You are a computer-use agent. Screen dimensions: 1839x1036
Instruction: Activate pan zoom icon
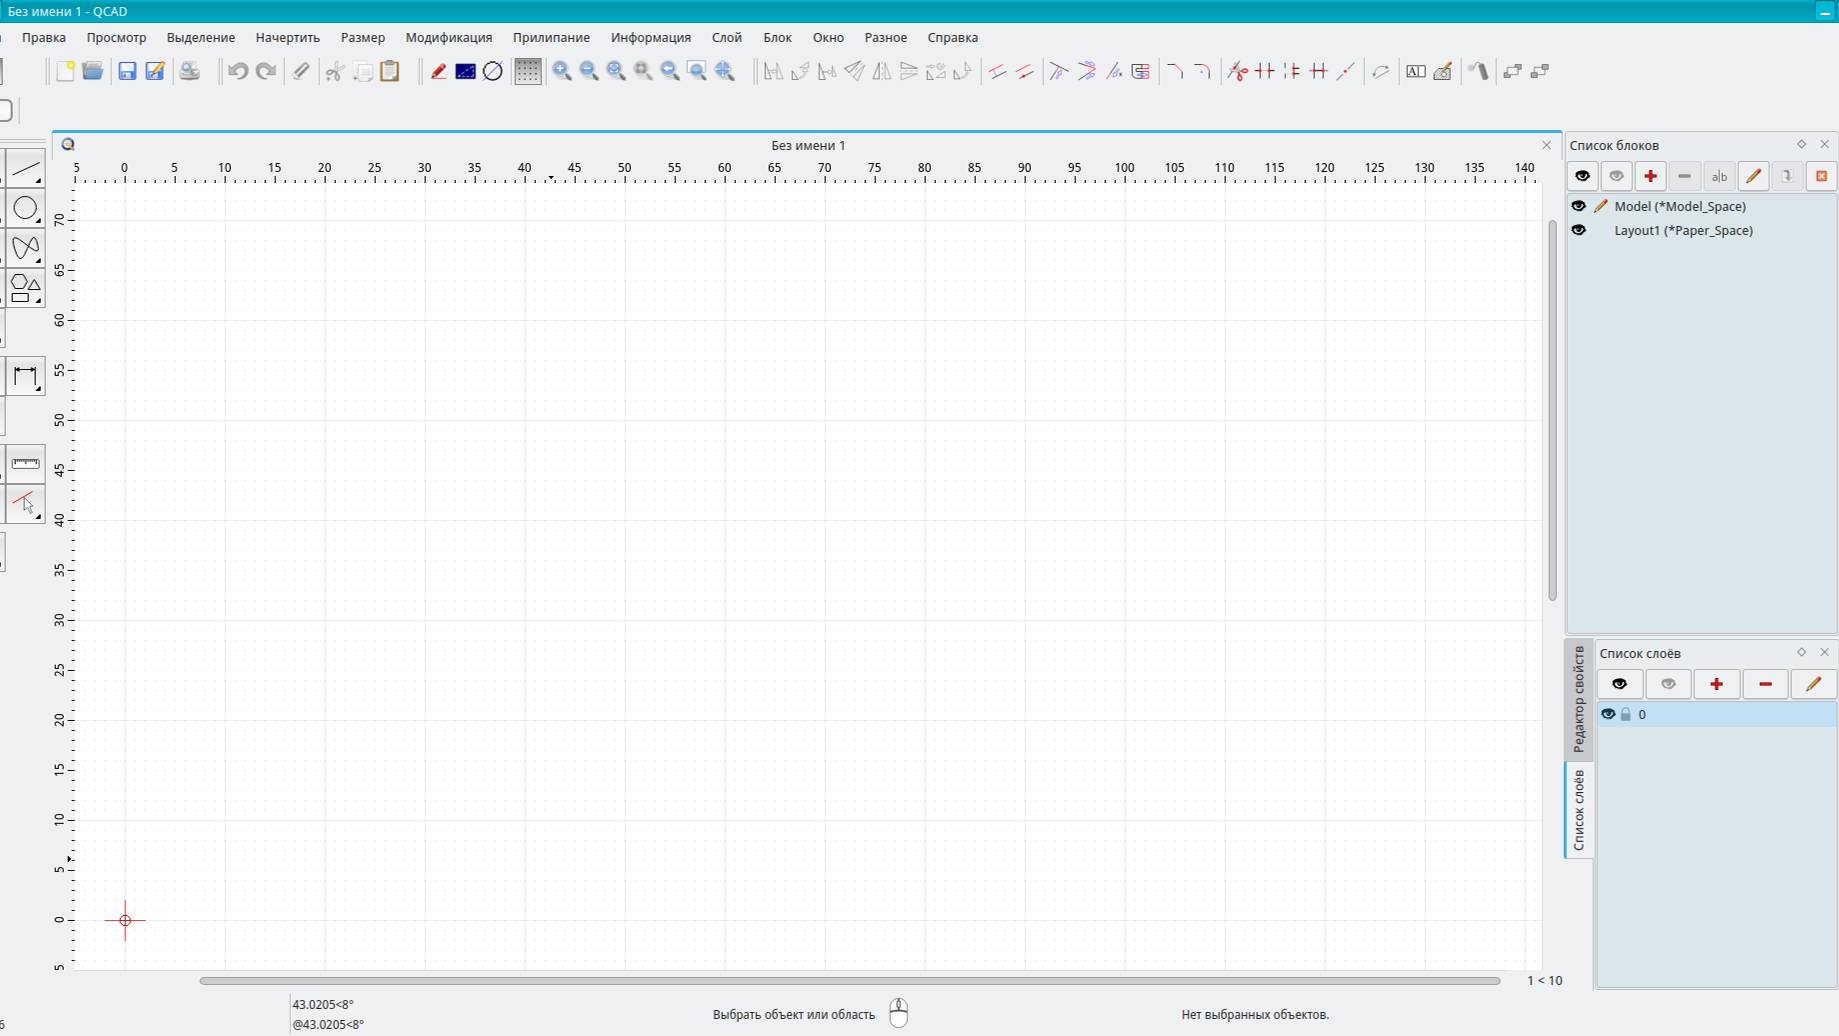coord(725,71)
